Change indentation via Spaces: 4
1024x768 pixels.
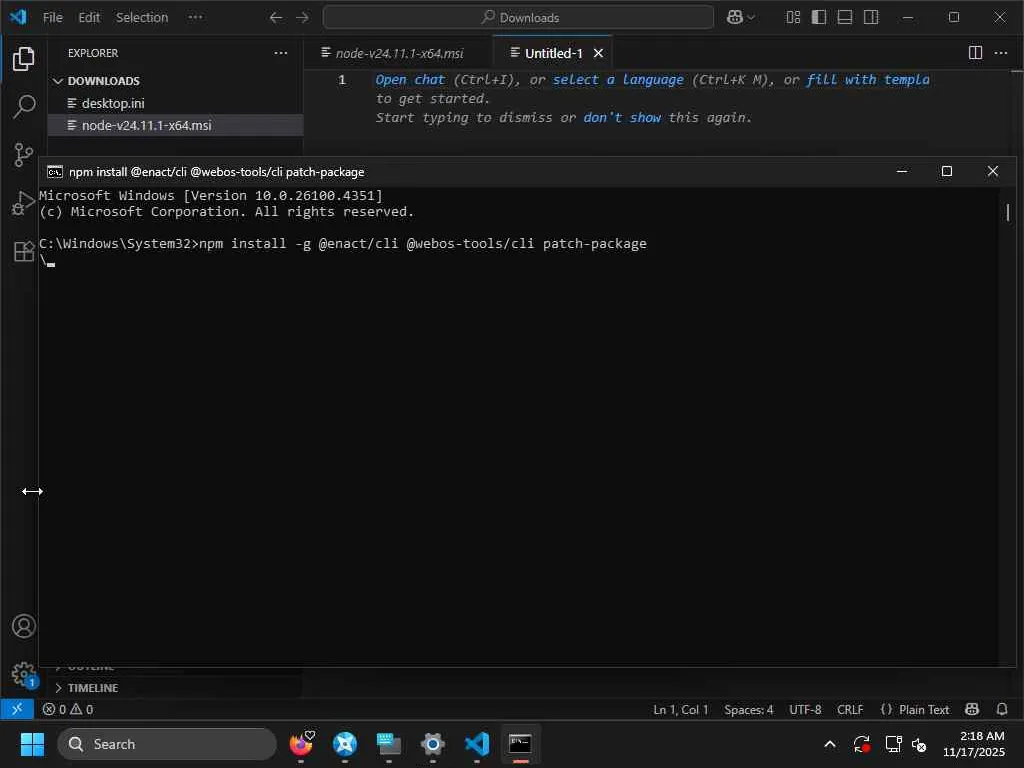[748, 709]
